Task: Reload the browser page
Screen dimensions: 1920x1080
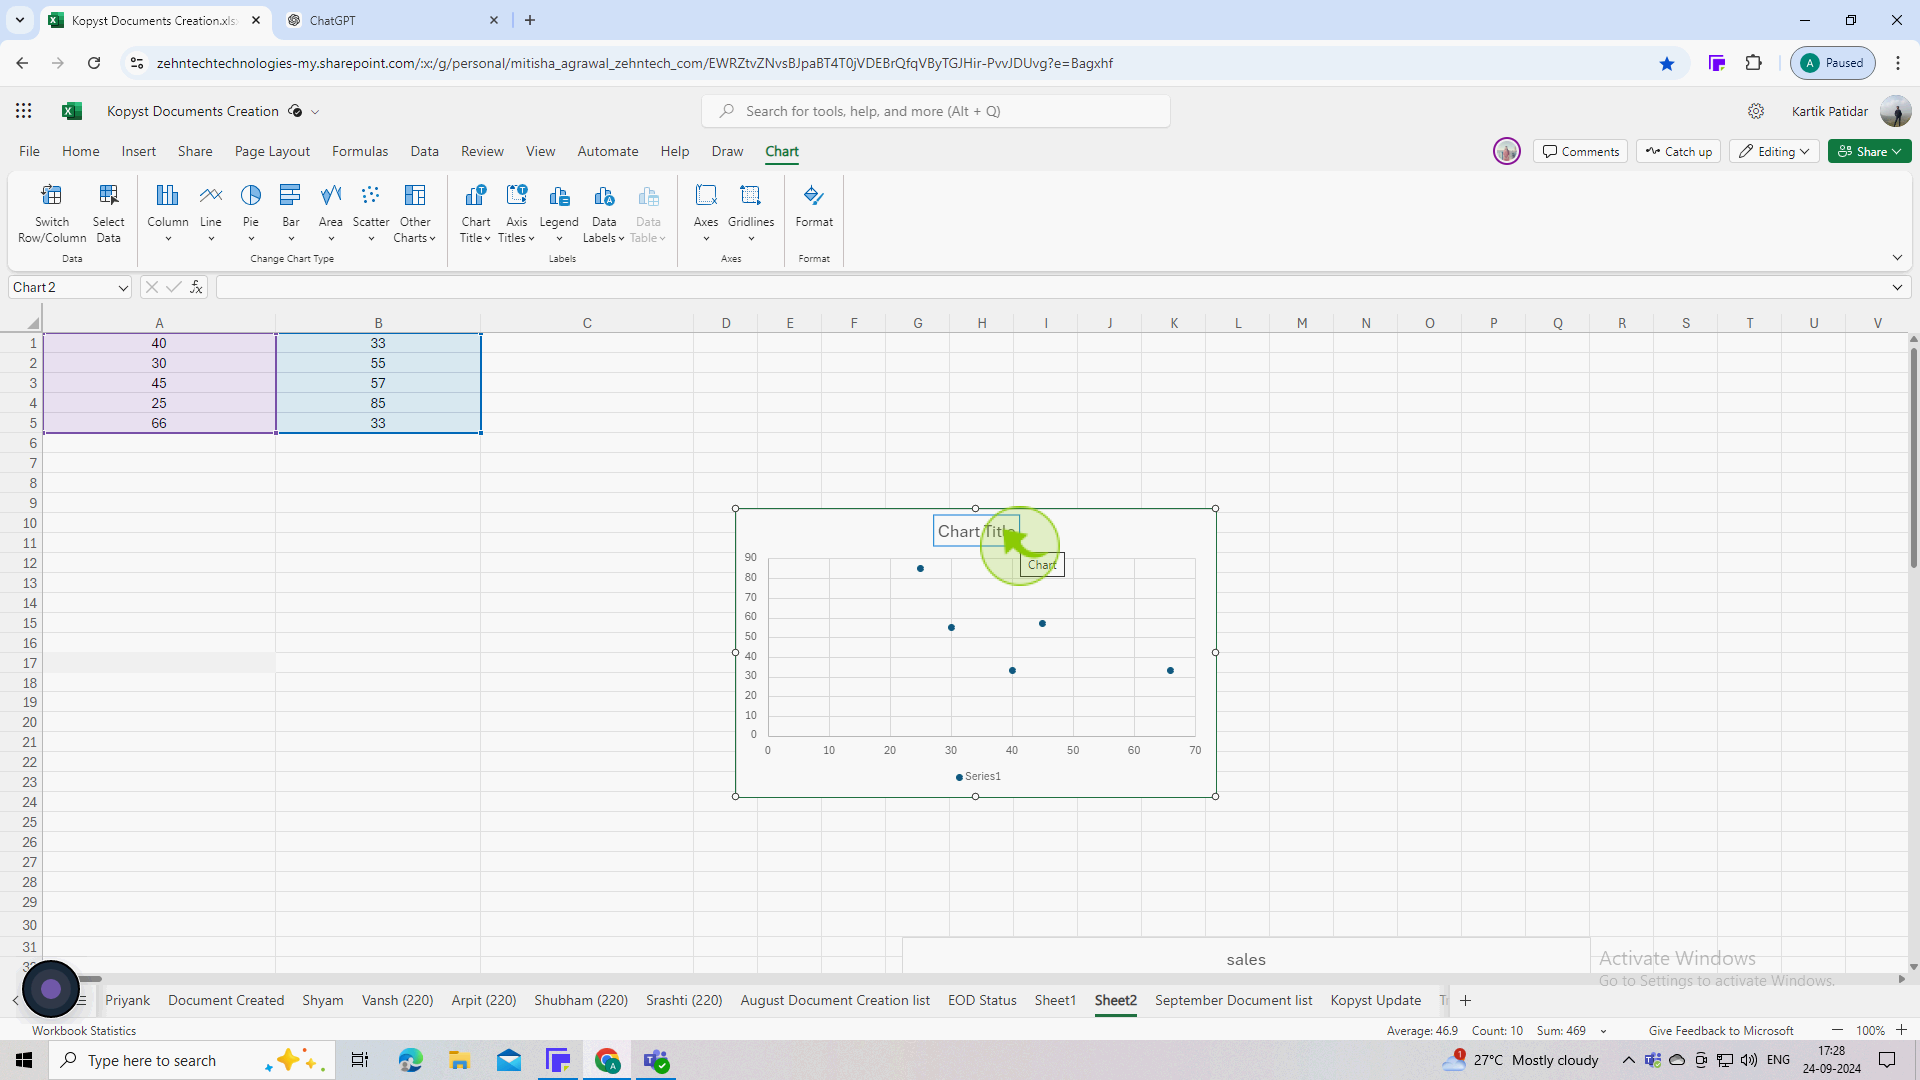Action: [x=94, y=63]
